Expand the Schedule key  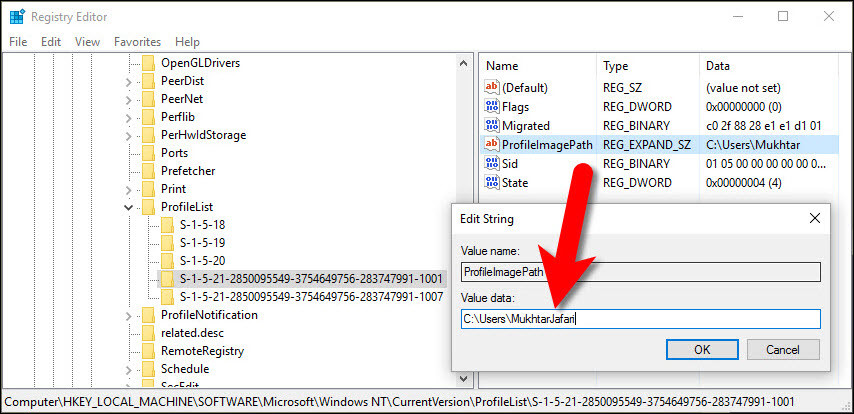tap(129, 370)
